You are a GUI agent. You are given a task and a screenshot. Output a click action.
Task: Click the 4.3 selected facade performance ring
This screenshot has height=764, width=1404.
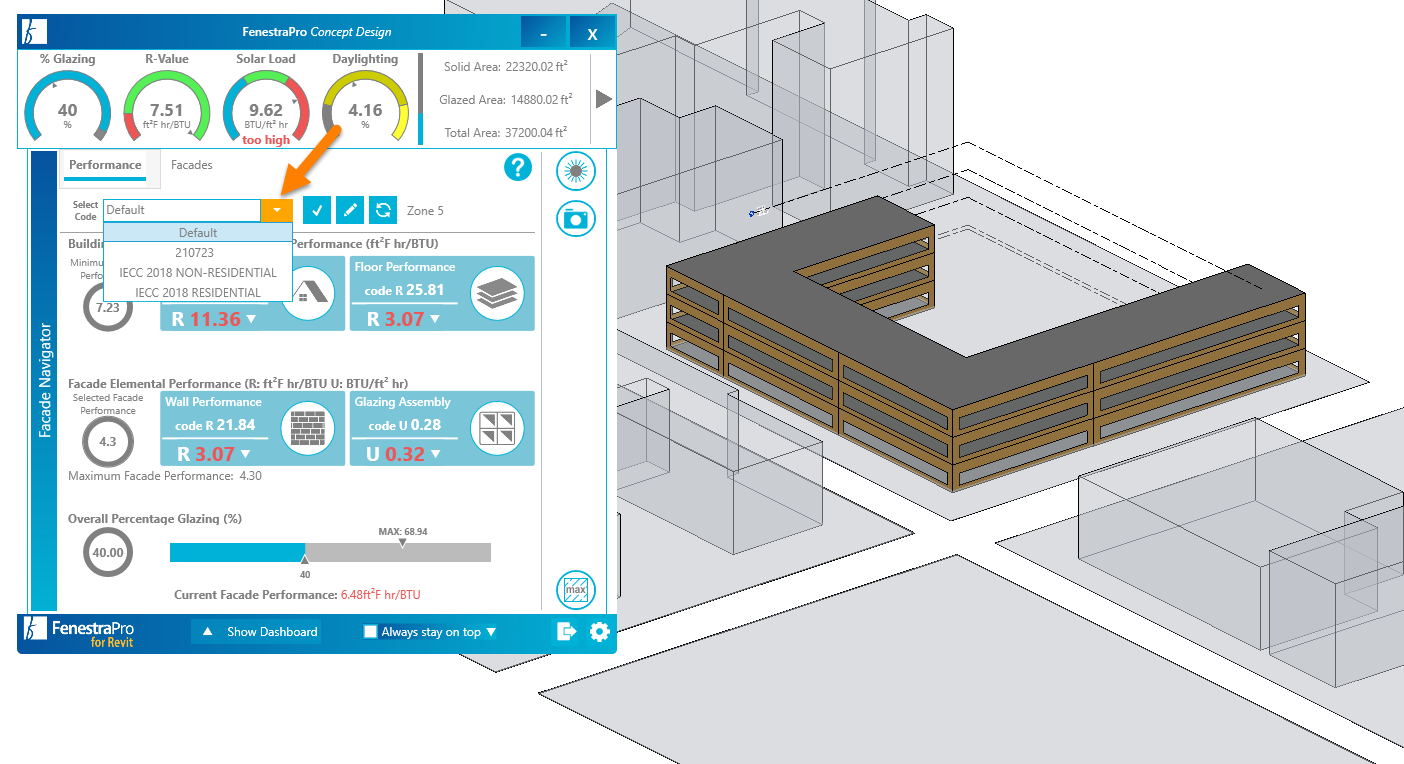click(x=108, y=442)
